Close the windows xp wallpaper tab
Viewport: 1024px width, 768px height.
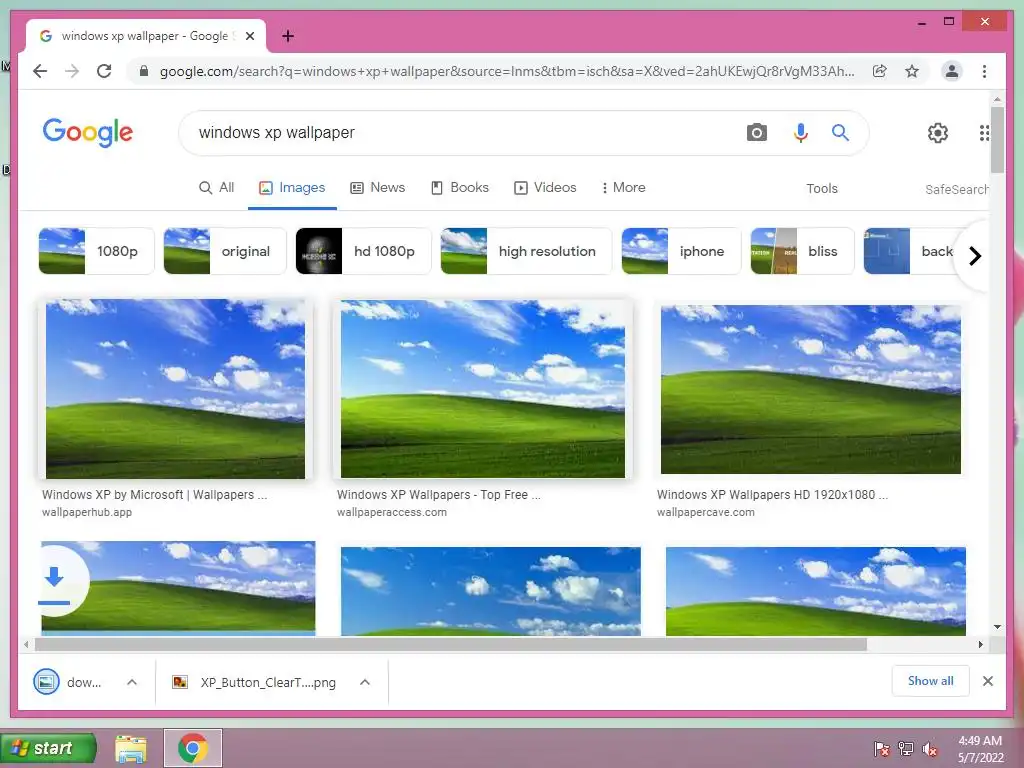[249, 36]
